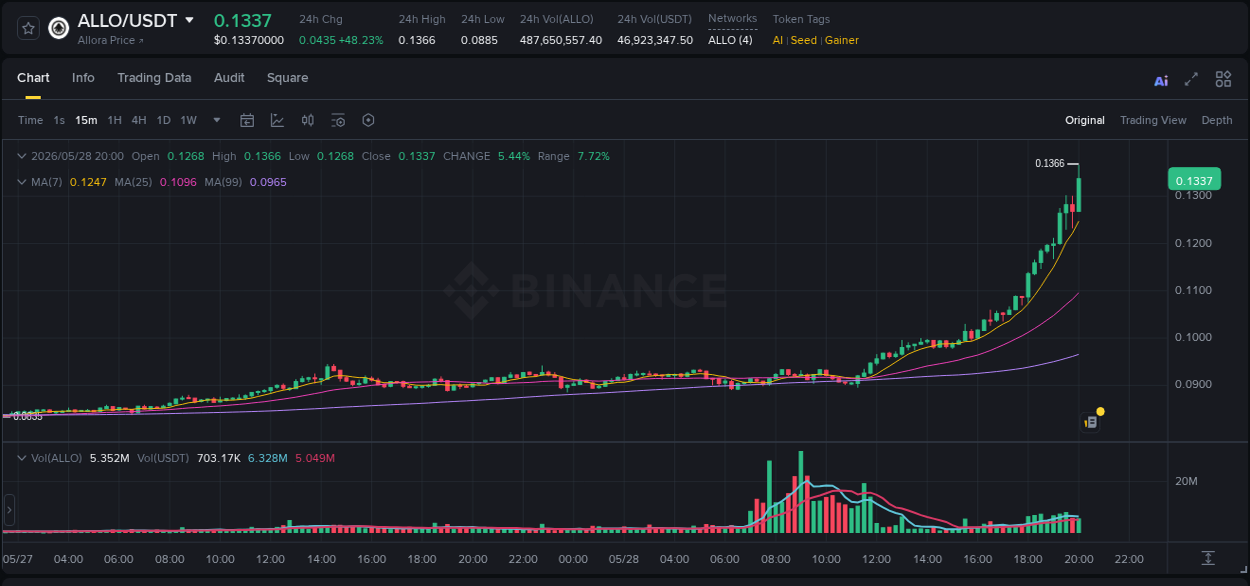Image resolution: width=1250 pixels, height=586 pixels.
Task: Select the 15m interval
Action: tap(86, 120)
